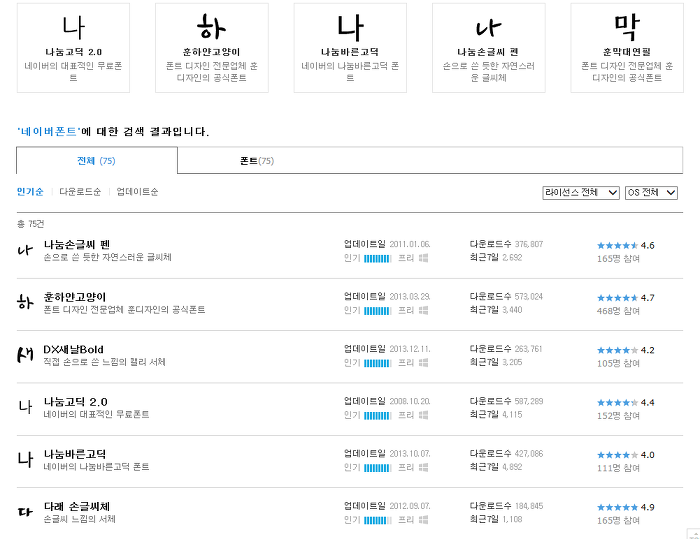Open the 나눔바른고딕 title in results list

[x=75, y=454]
